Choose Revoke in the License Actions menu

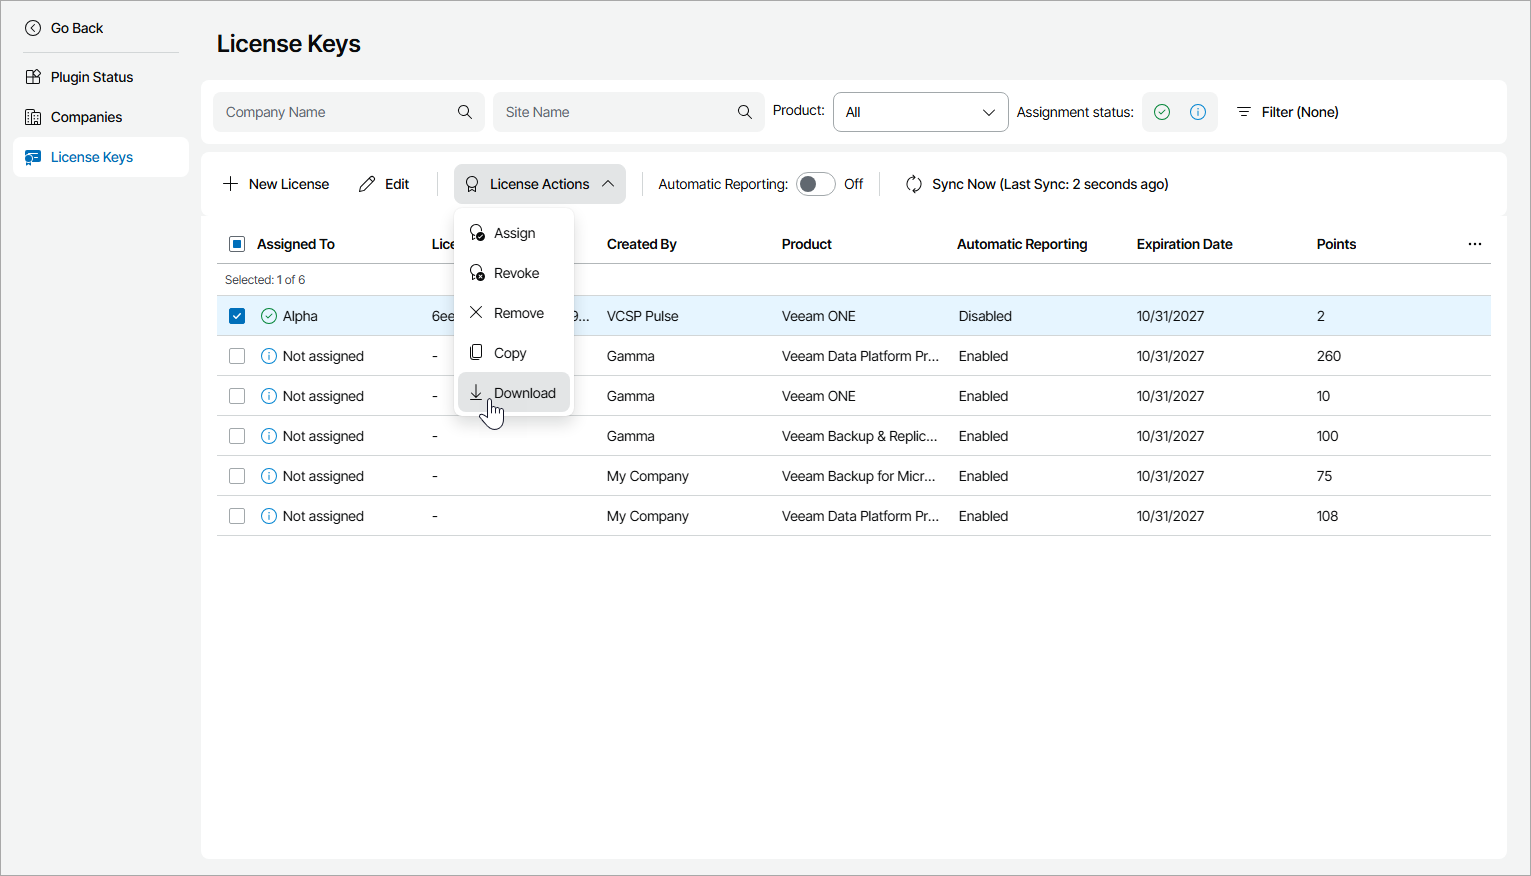point(514,273)
